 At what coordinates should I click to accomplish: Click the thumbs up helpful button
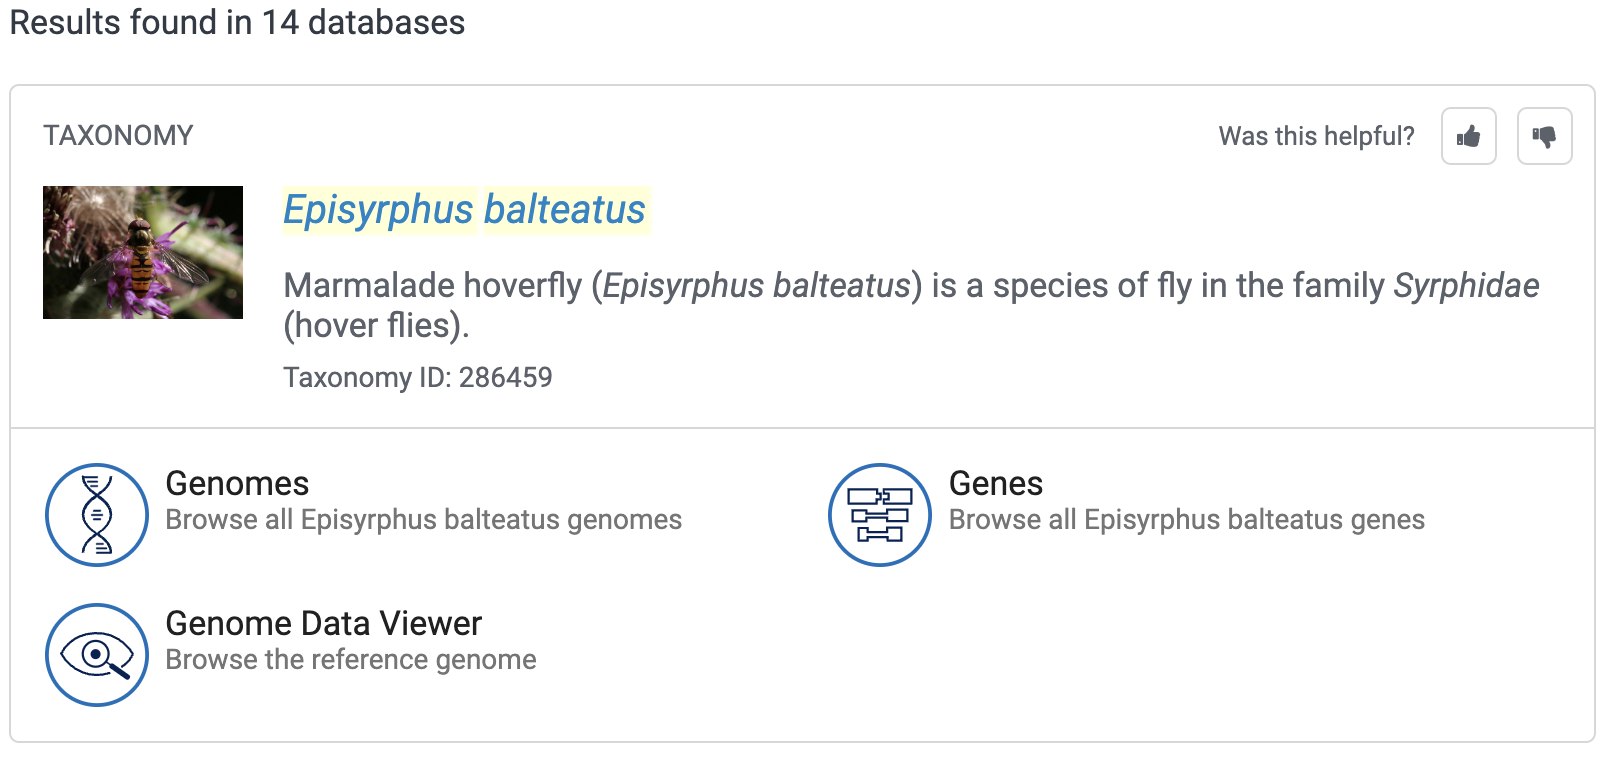point(1468,136)
